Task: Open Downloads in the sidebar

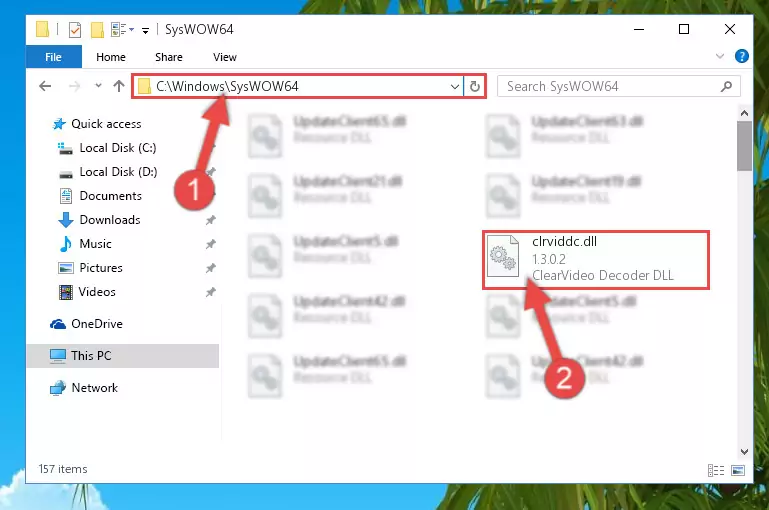Action: (100, 220)
